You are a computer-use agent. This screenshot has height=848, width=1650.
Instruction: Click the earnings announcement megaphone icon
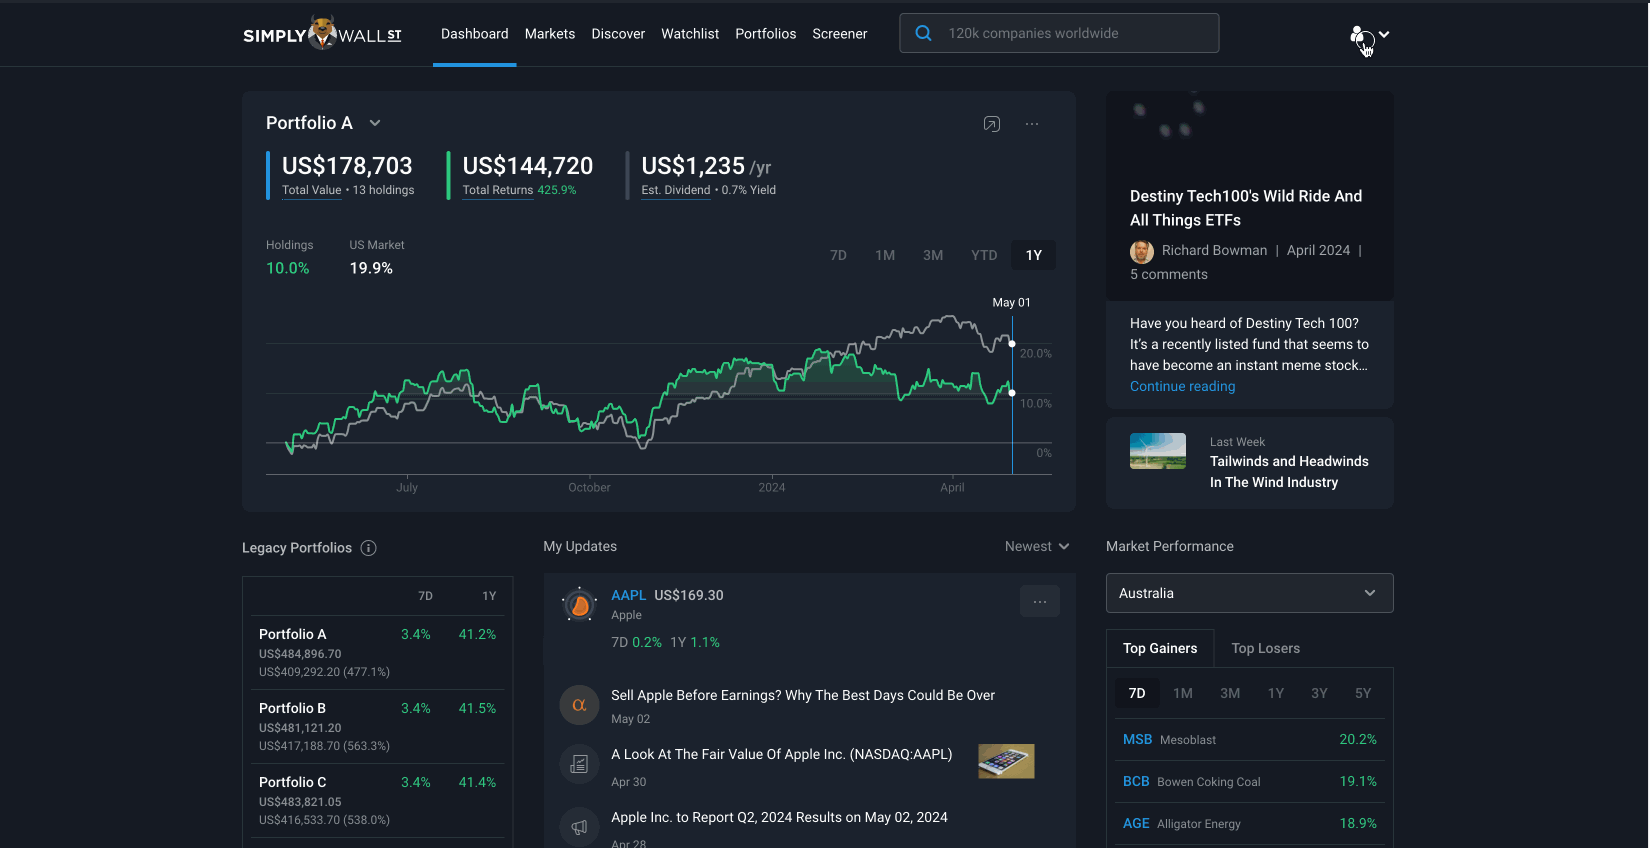[x=579, y=827]
